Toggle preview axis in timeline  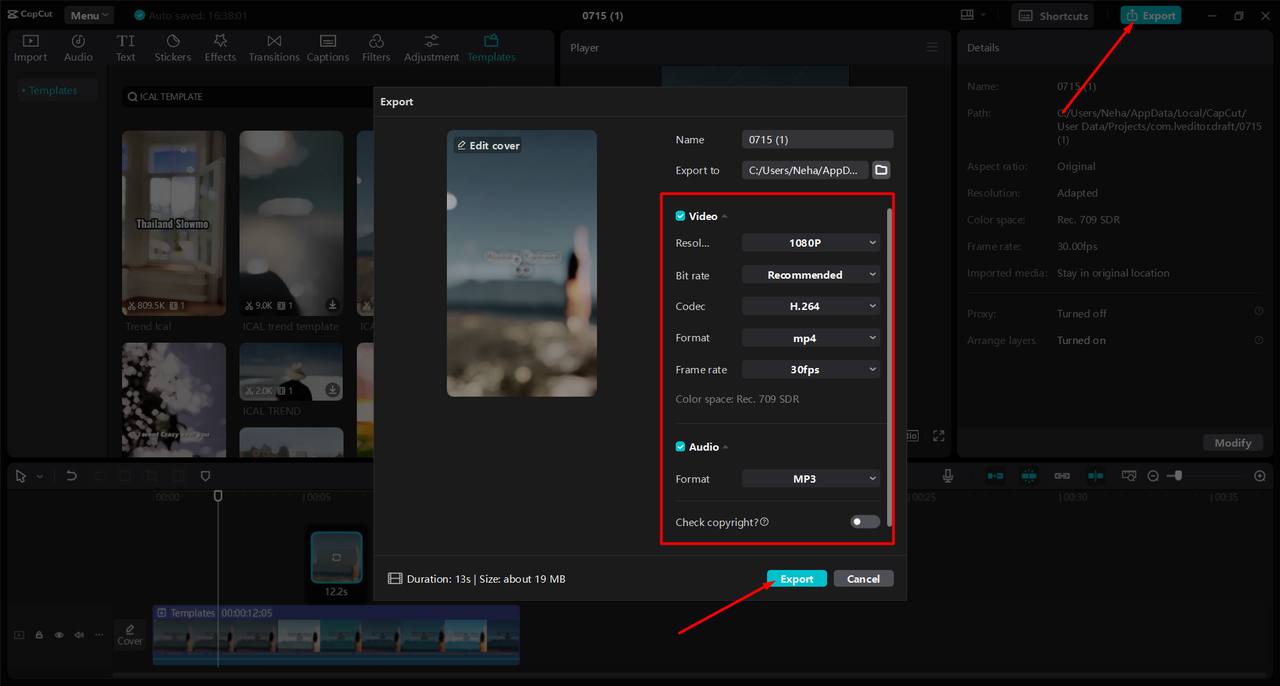(x=1095, y=476)
